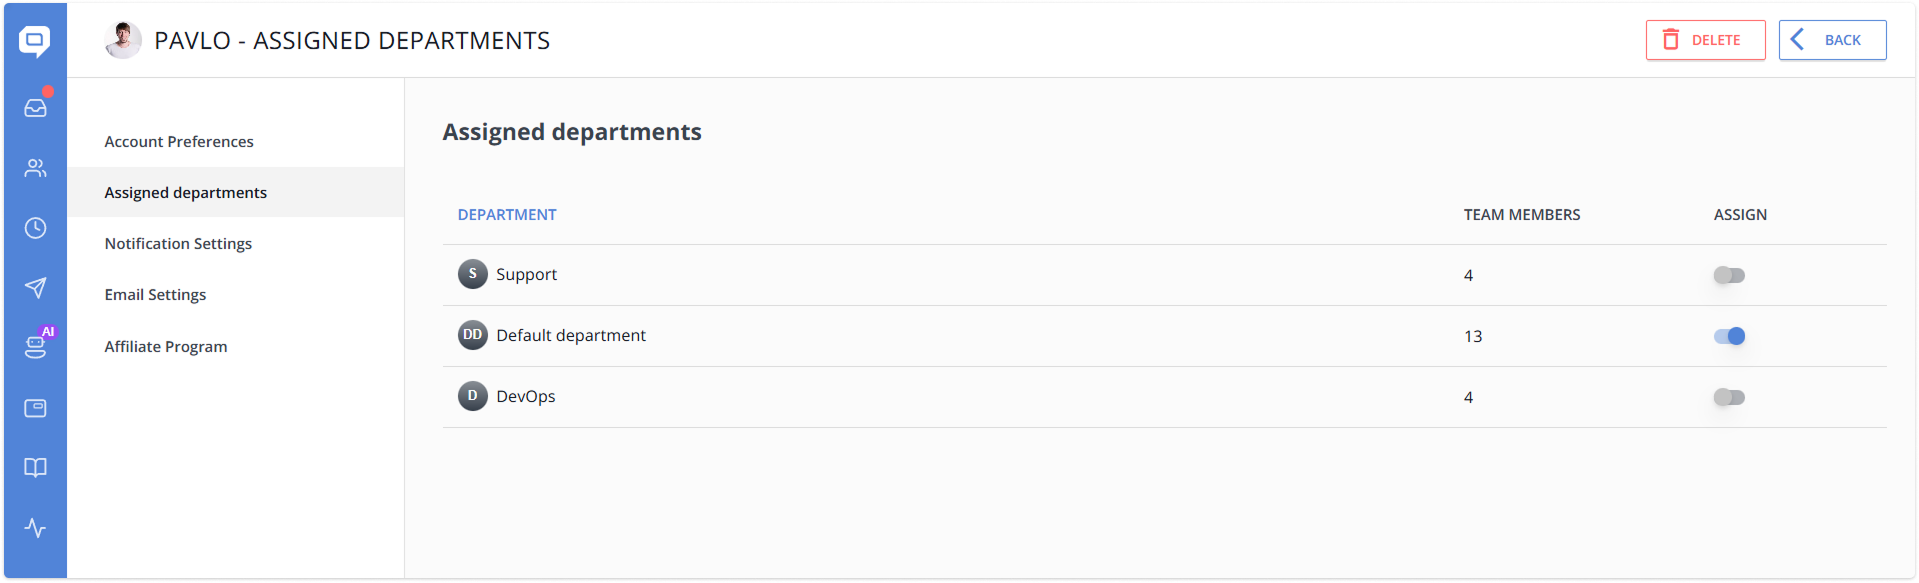
Task: Click the Delete button to remove Pavlo
Action: pos(1704,40)
